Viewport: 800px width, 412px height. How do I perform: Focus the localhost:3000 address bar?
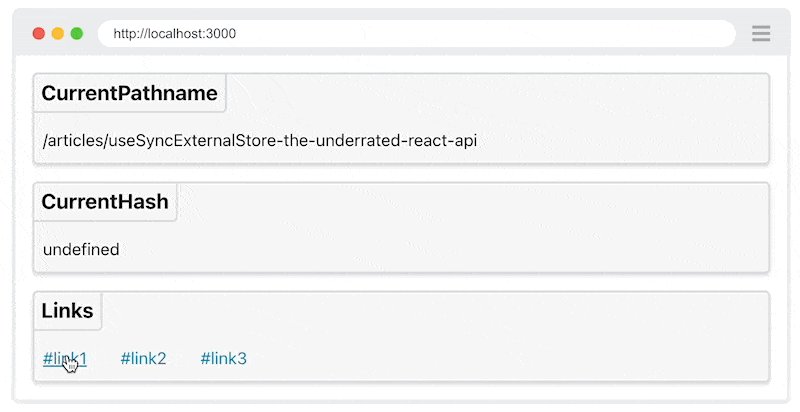coord(416,34)
